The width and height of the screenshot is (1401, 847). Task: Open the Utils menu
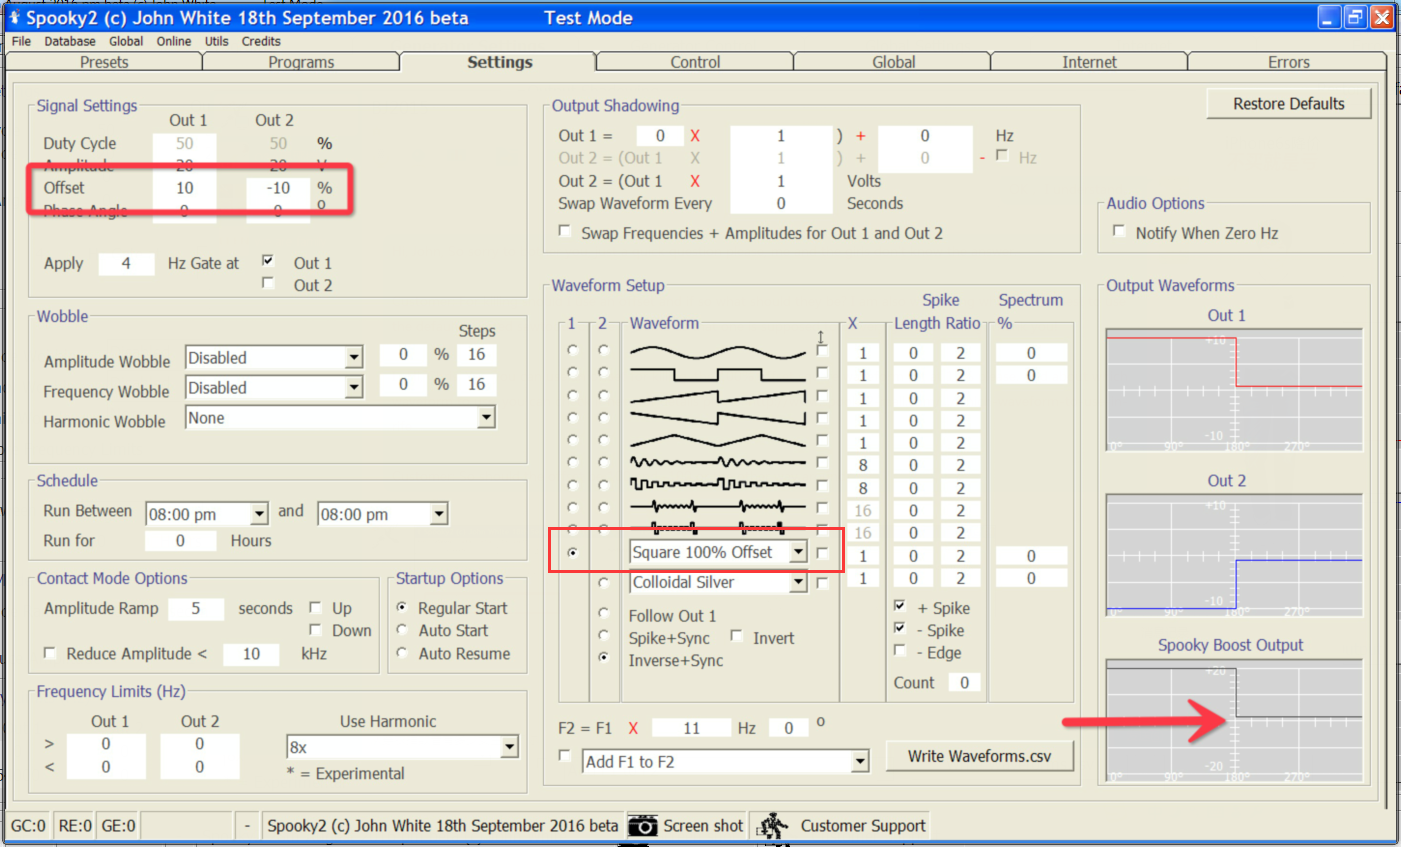point(217,41)
